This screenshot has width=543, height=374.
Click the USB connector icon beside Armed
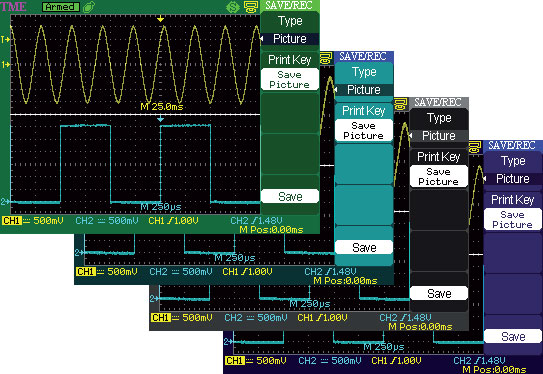89,7
